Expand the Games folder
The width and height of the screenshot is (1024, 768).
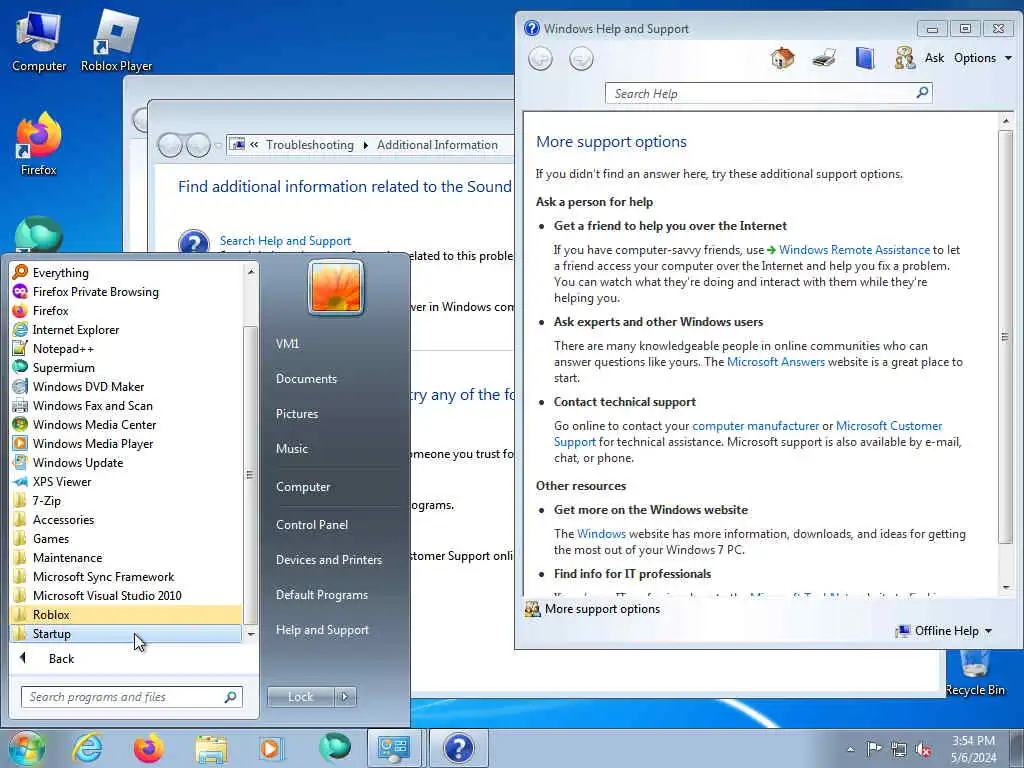point(127,539)
